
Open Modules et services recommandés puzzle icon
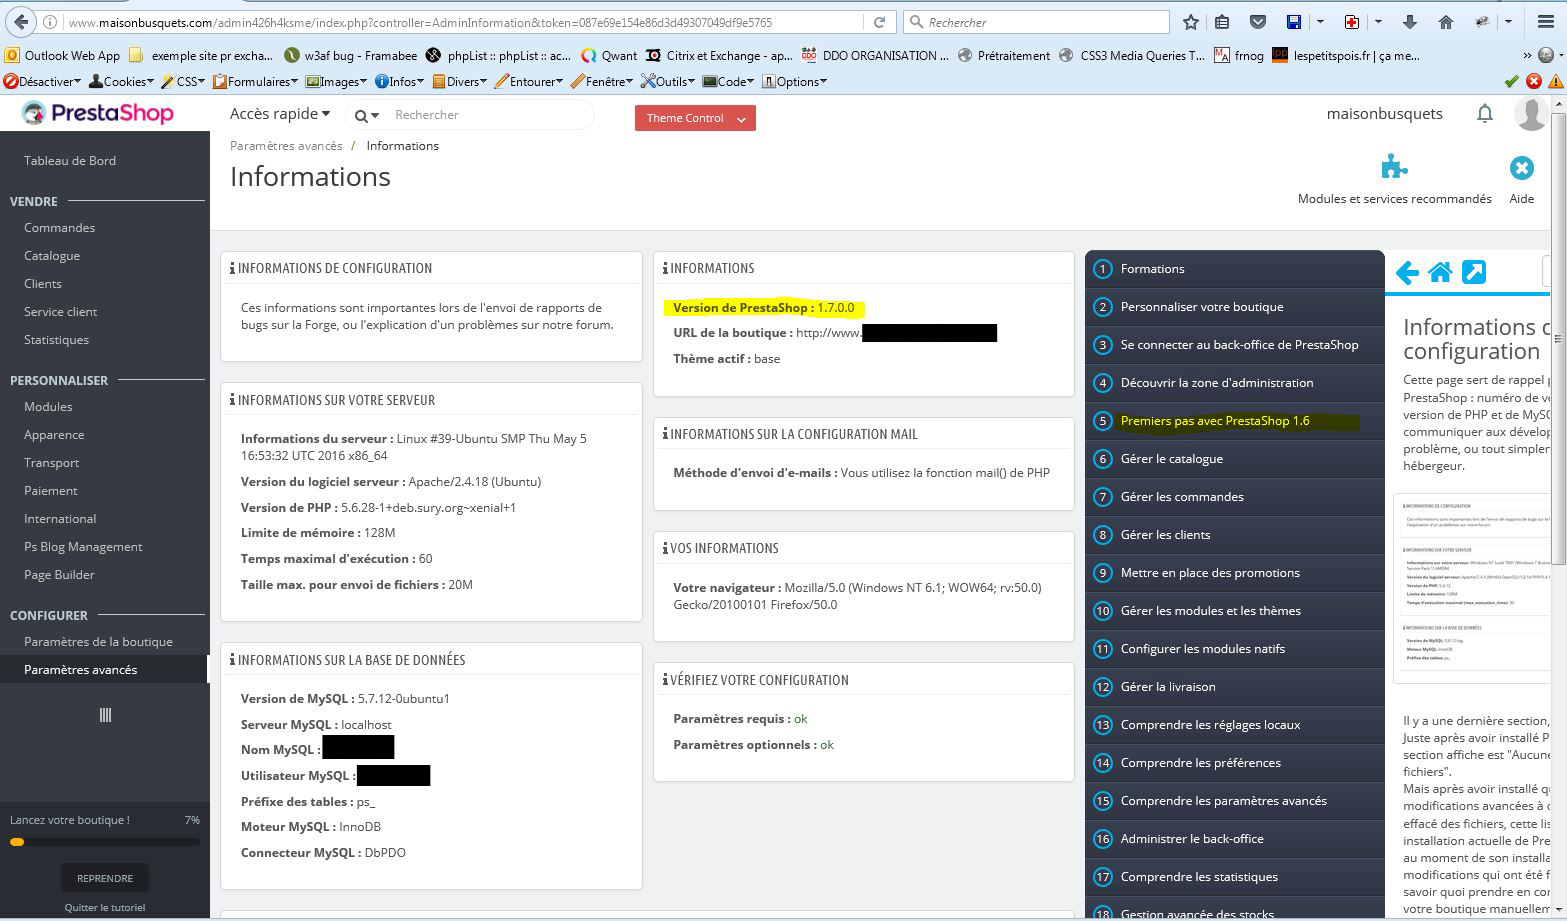click(x=1394, y=167)
